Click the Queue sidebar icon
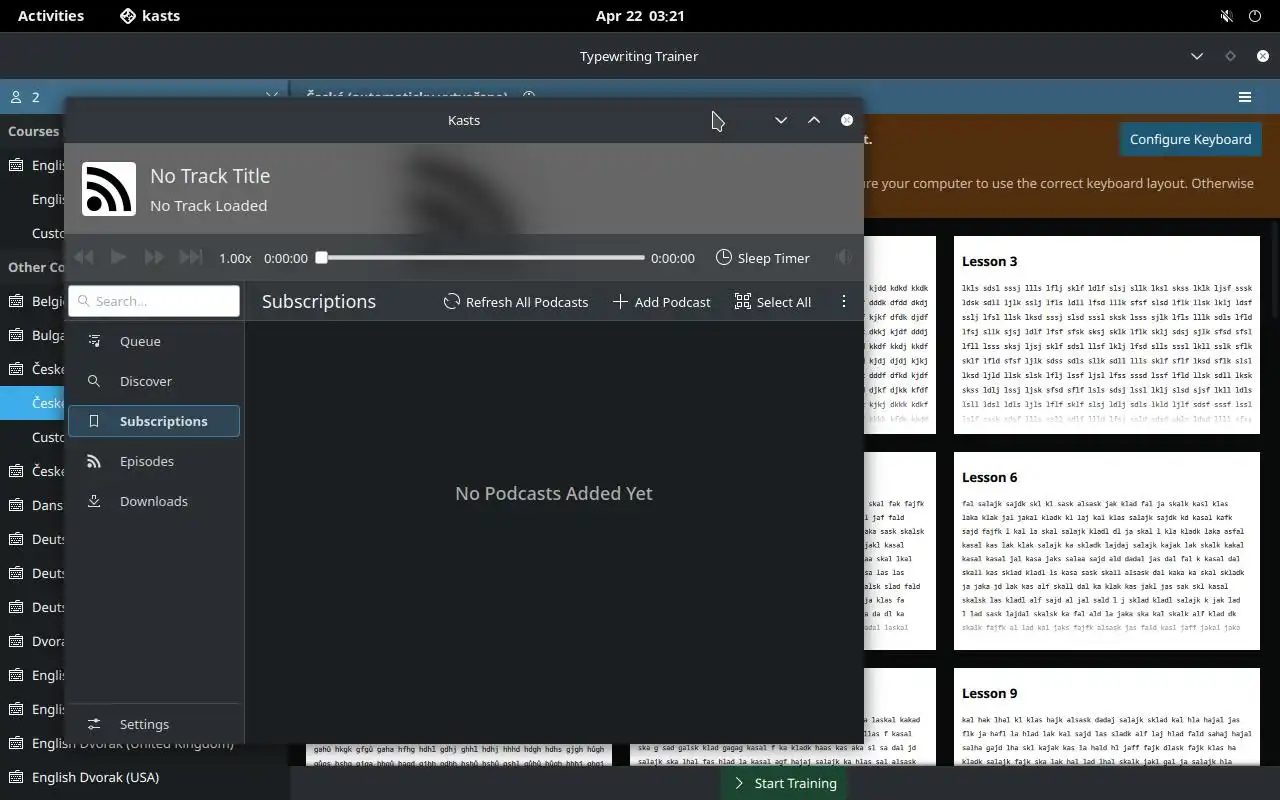 94,341
